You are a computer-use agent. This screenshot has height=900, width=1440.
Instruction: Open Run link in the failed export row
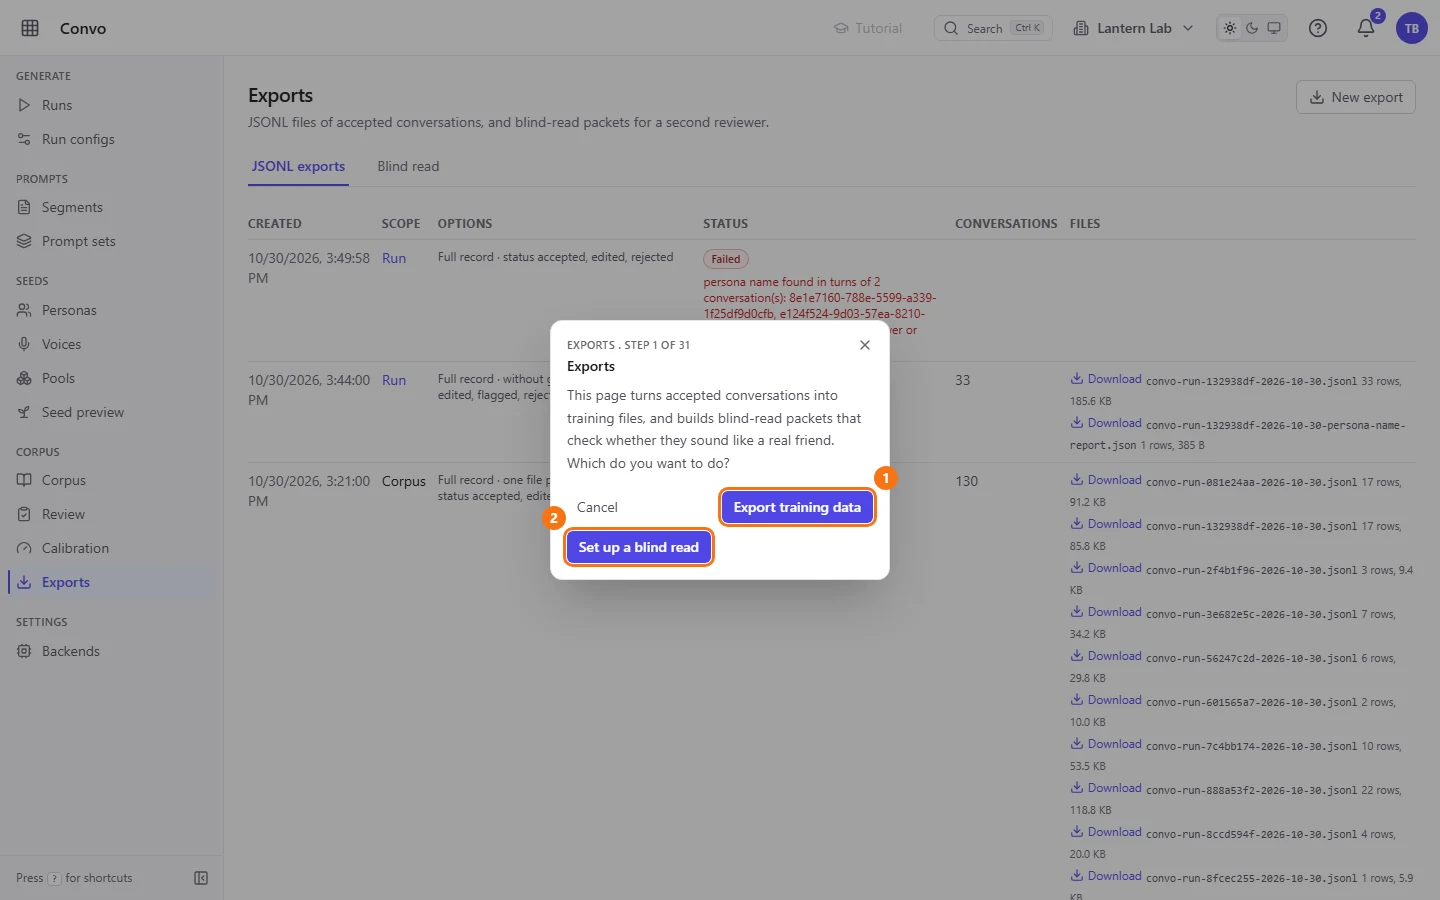(x=394, y=258)
